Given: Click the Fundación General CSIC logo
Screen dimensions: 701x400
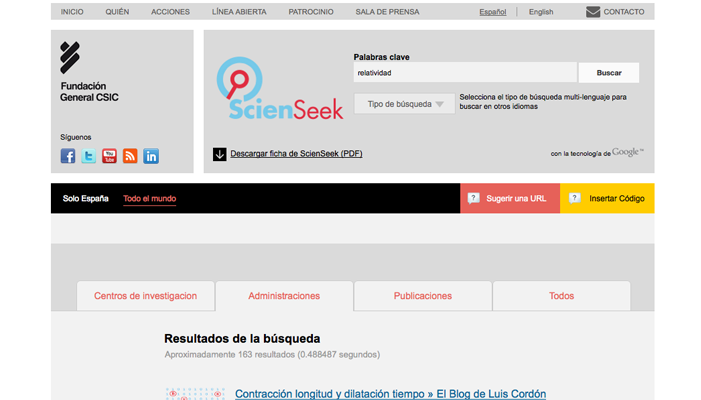Looking at the screenshot, I should (x=89, y=72).
